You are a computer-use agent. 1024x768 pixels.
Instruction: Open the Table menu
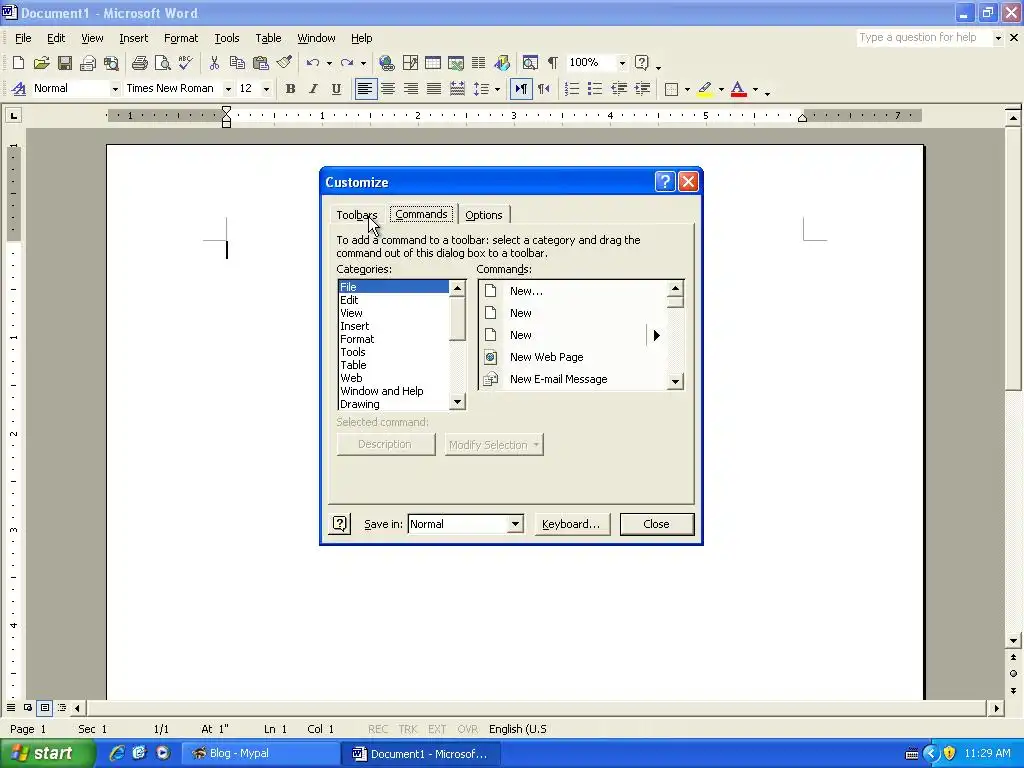[268, 38]
